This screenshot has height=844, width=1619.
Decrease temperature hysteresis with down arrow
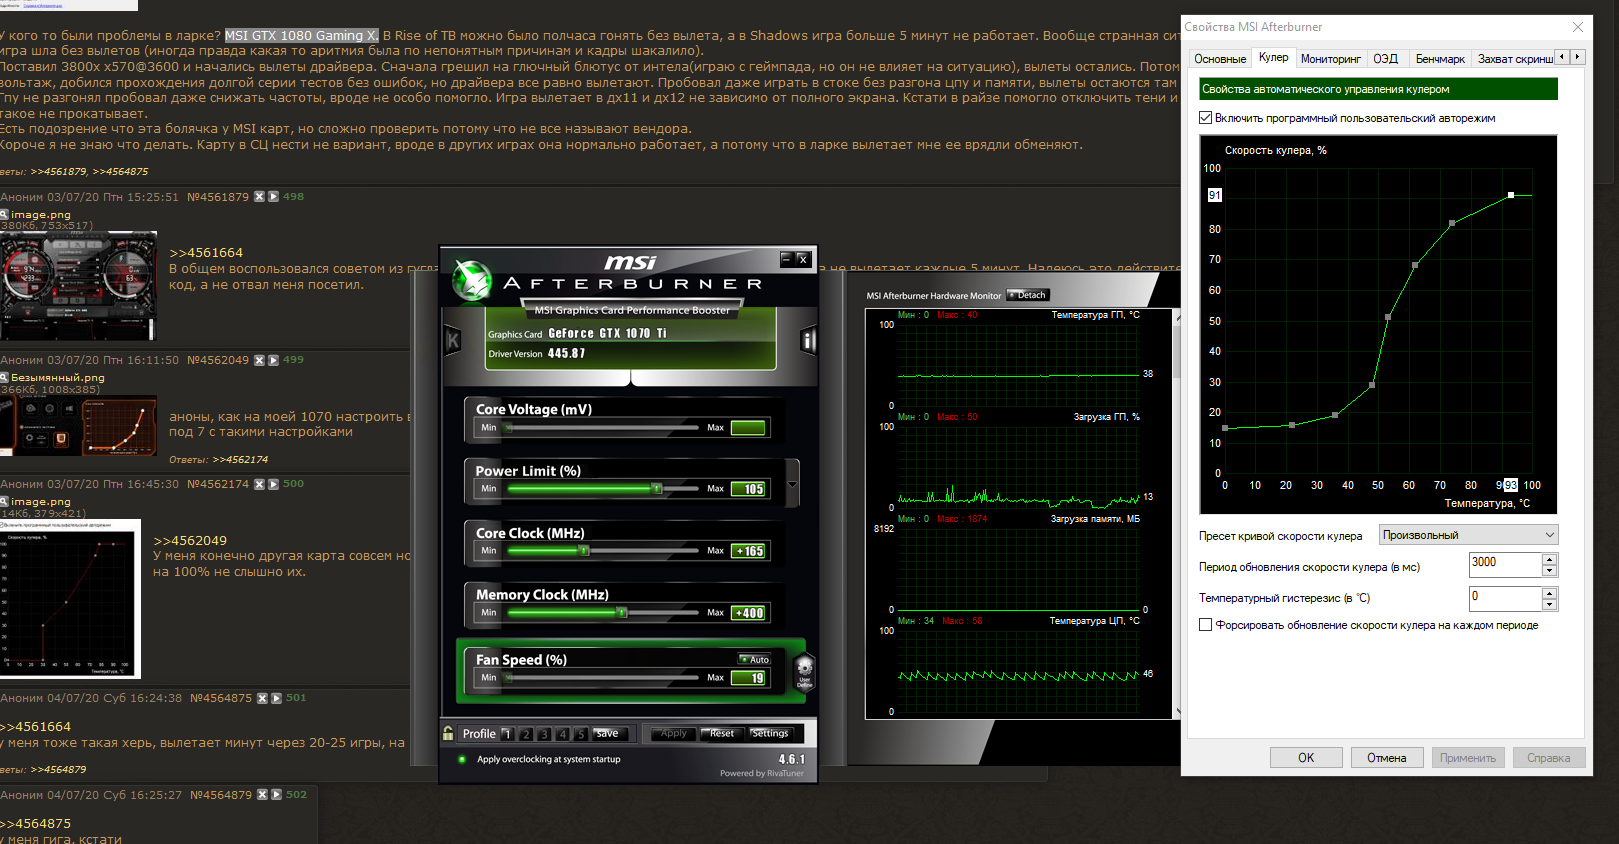(x=1549, y=604)
